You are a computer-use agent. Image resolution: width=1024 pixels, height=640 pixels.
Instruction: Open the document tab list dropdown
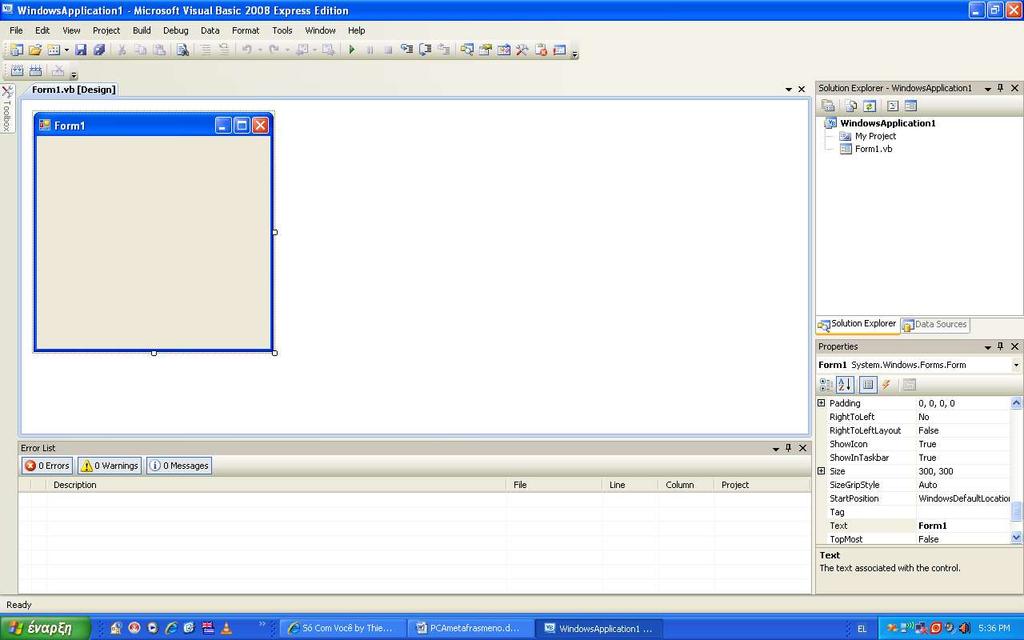(x=789, y=89)
